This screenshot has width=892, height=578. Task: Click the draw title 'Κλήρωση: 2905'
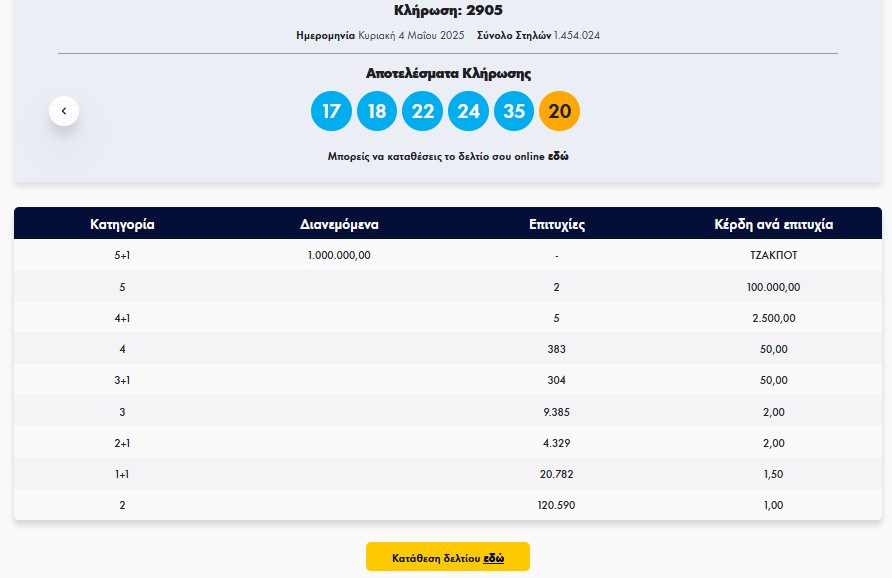coord(448,10)
